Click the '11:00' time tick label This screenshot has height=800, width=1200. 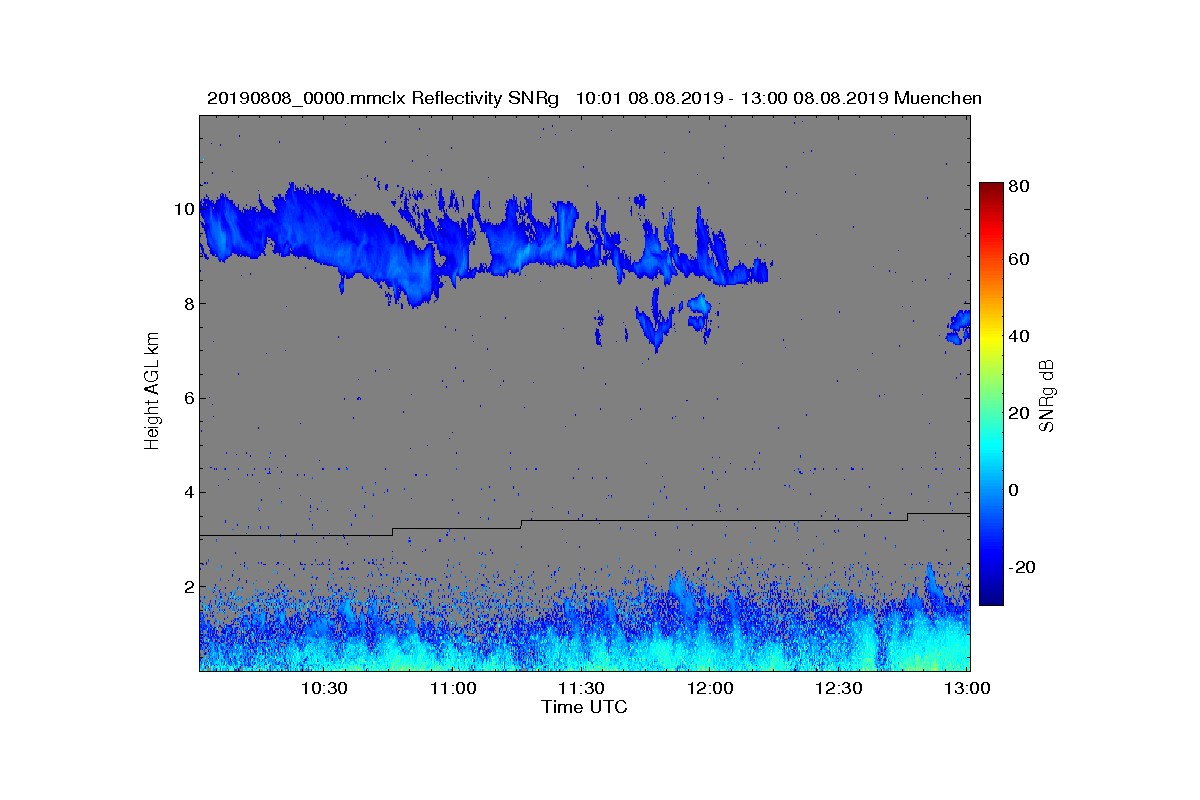coord(453,688)
